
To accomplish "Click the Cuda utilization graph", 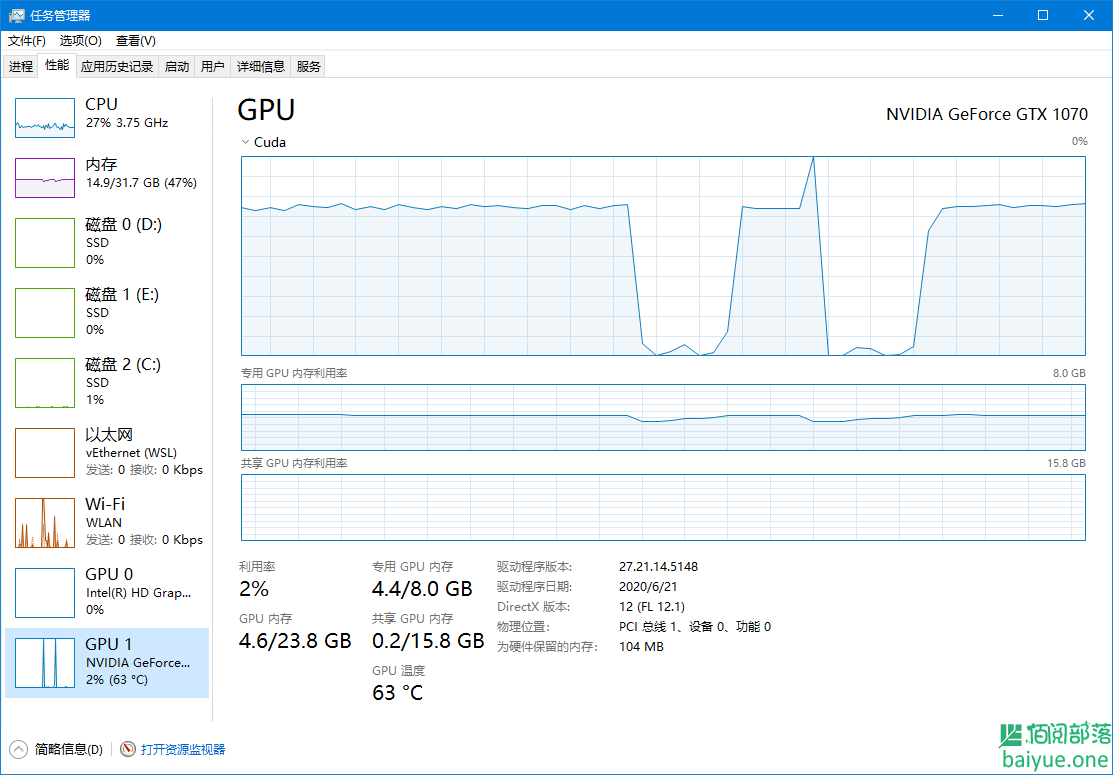I will point(663,255).
